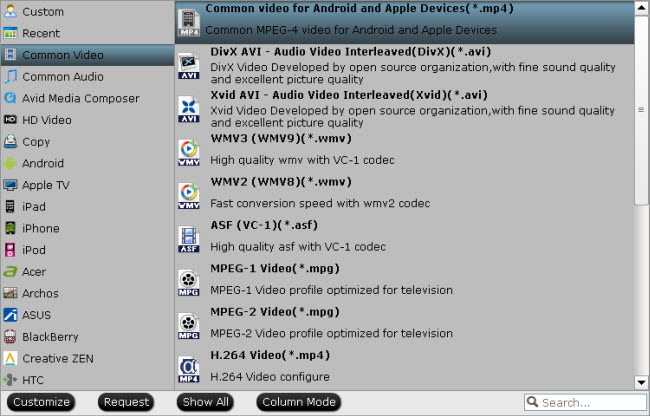Click the WMV3 (WMV9) format icon

tap(189, 152)
